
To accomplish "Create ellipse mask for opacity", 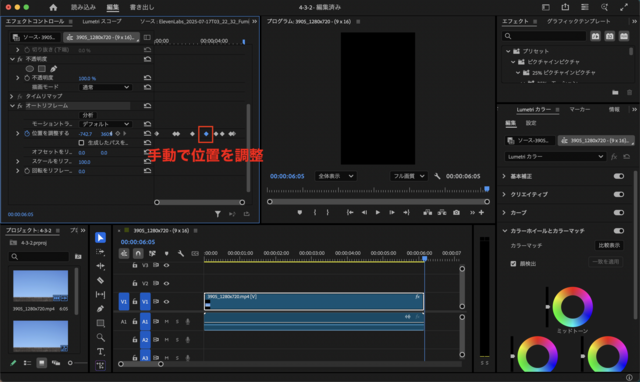I will pos(30,69).
